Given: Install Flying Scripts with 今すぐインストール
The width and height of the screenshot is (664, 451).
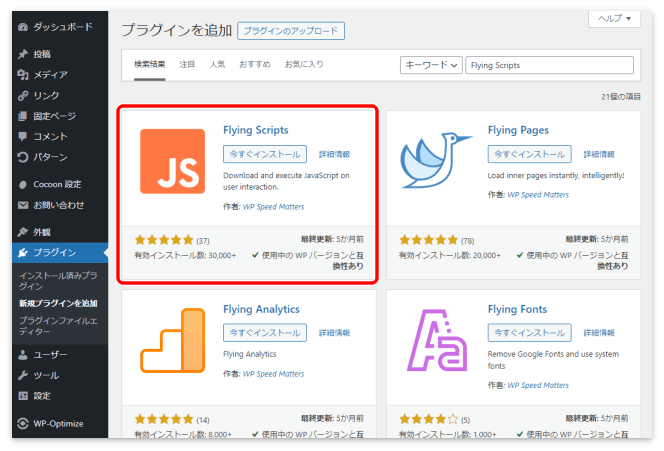Looking at the screenshot, I should (x=265, y=154).
